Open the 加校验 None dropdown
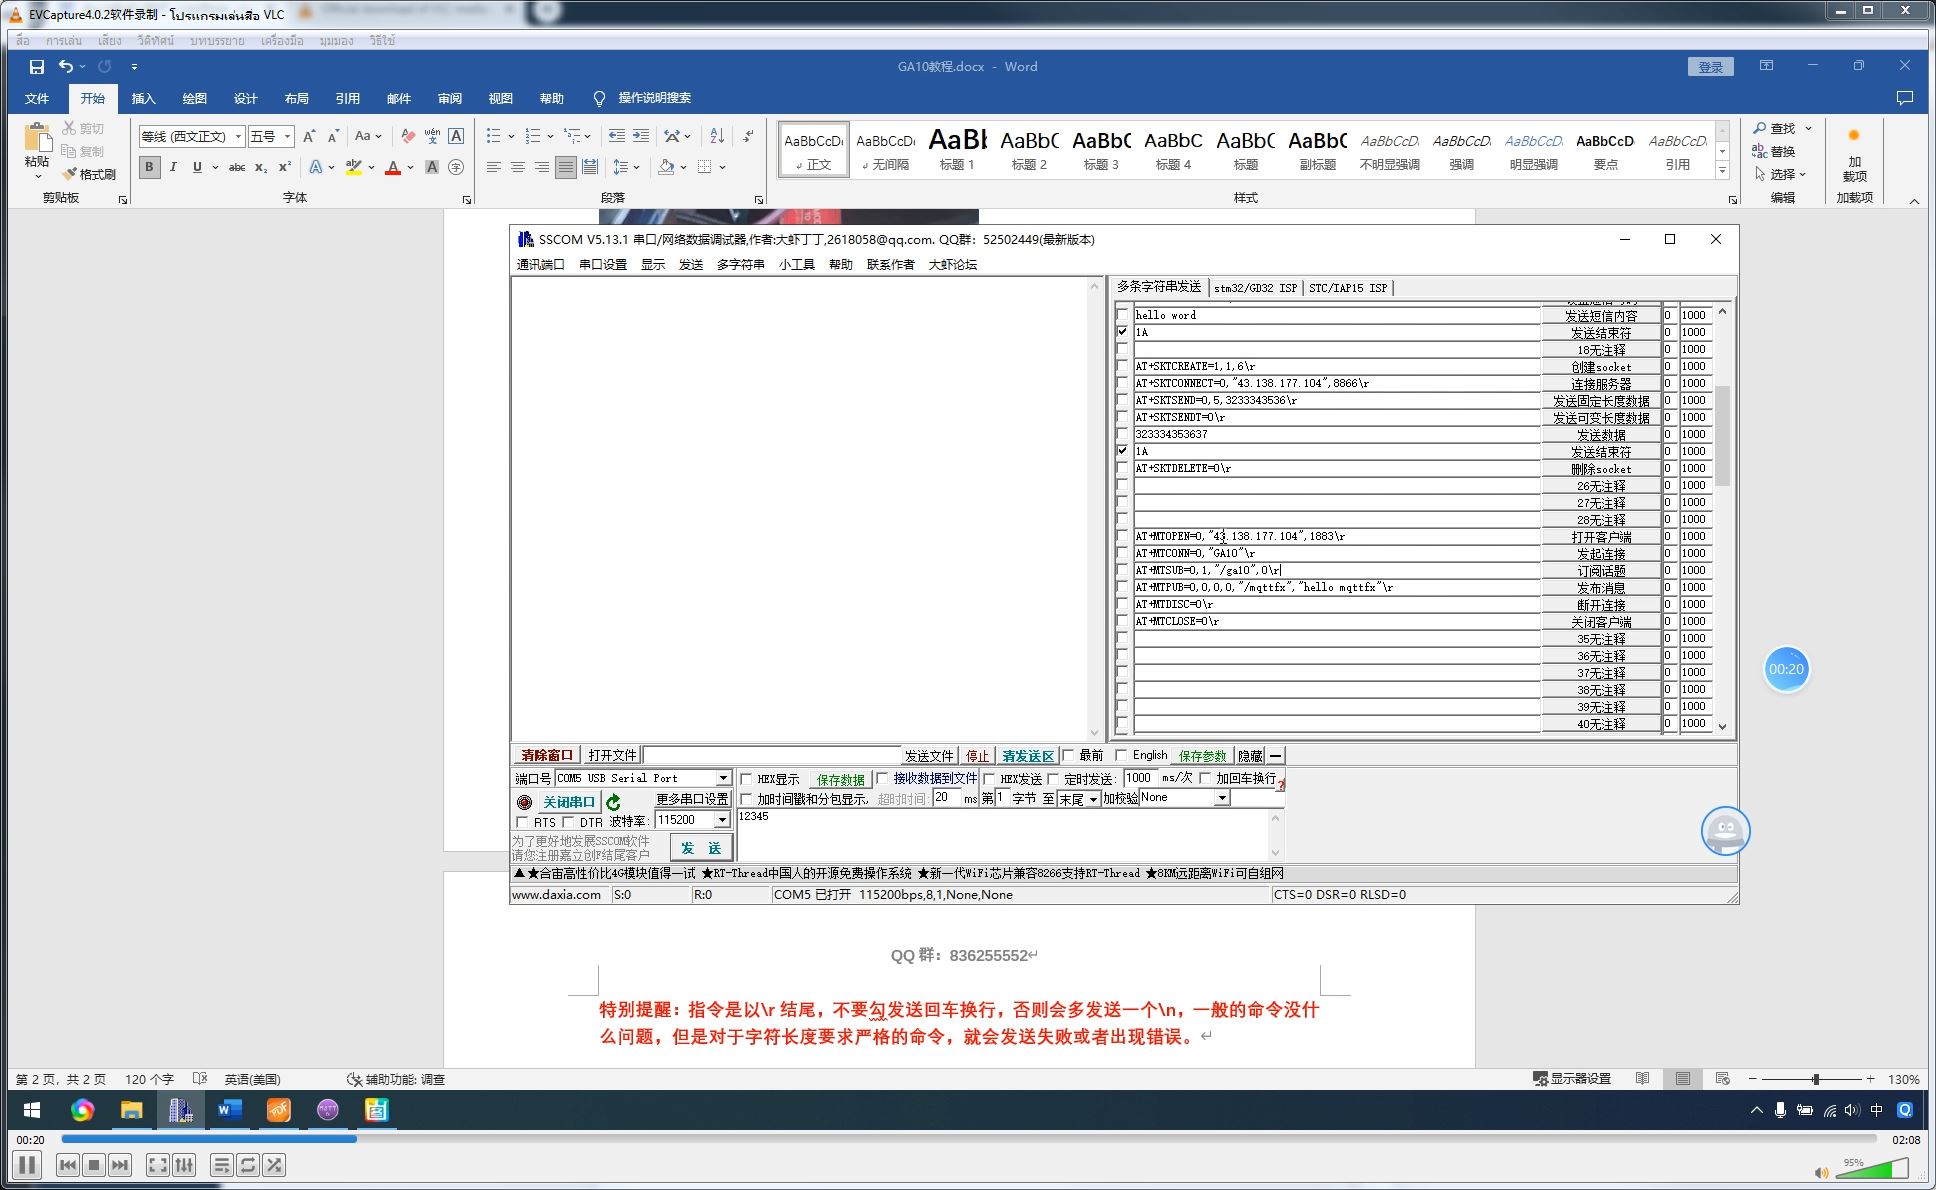The image size is (1936, 1190). [1222, 798]
